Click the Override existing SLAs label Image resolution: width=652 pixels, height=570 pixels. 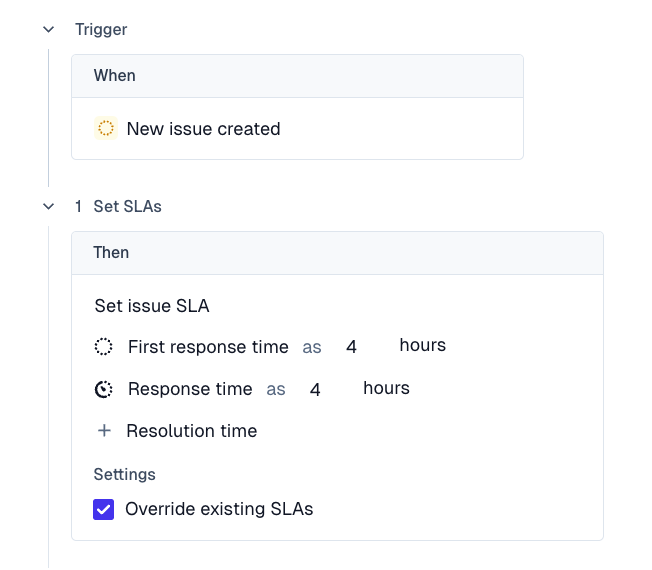pyautogui.click(x=219, y=509)
